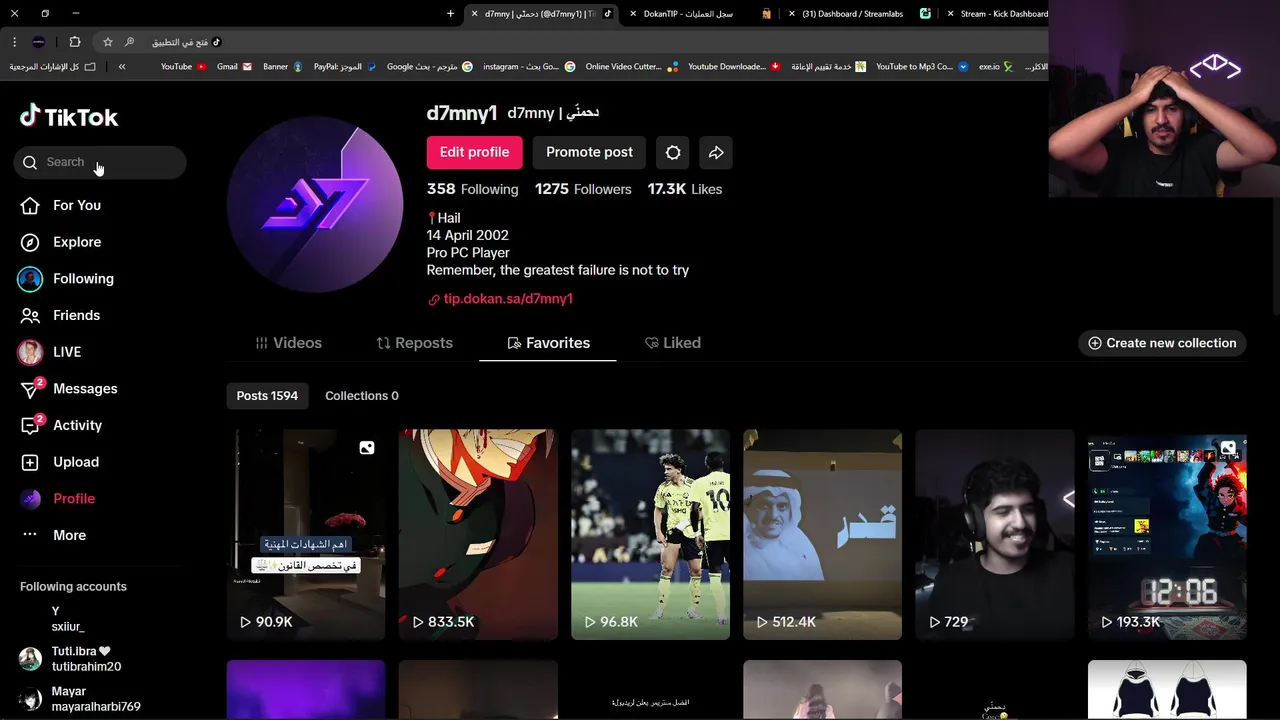
Task: Open the PayPal bookmark
Action: point(344,67)
